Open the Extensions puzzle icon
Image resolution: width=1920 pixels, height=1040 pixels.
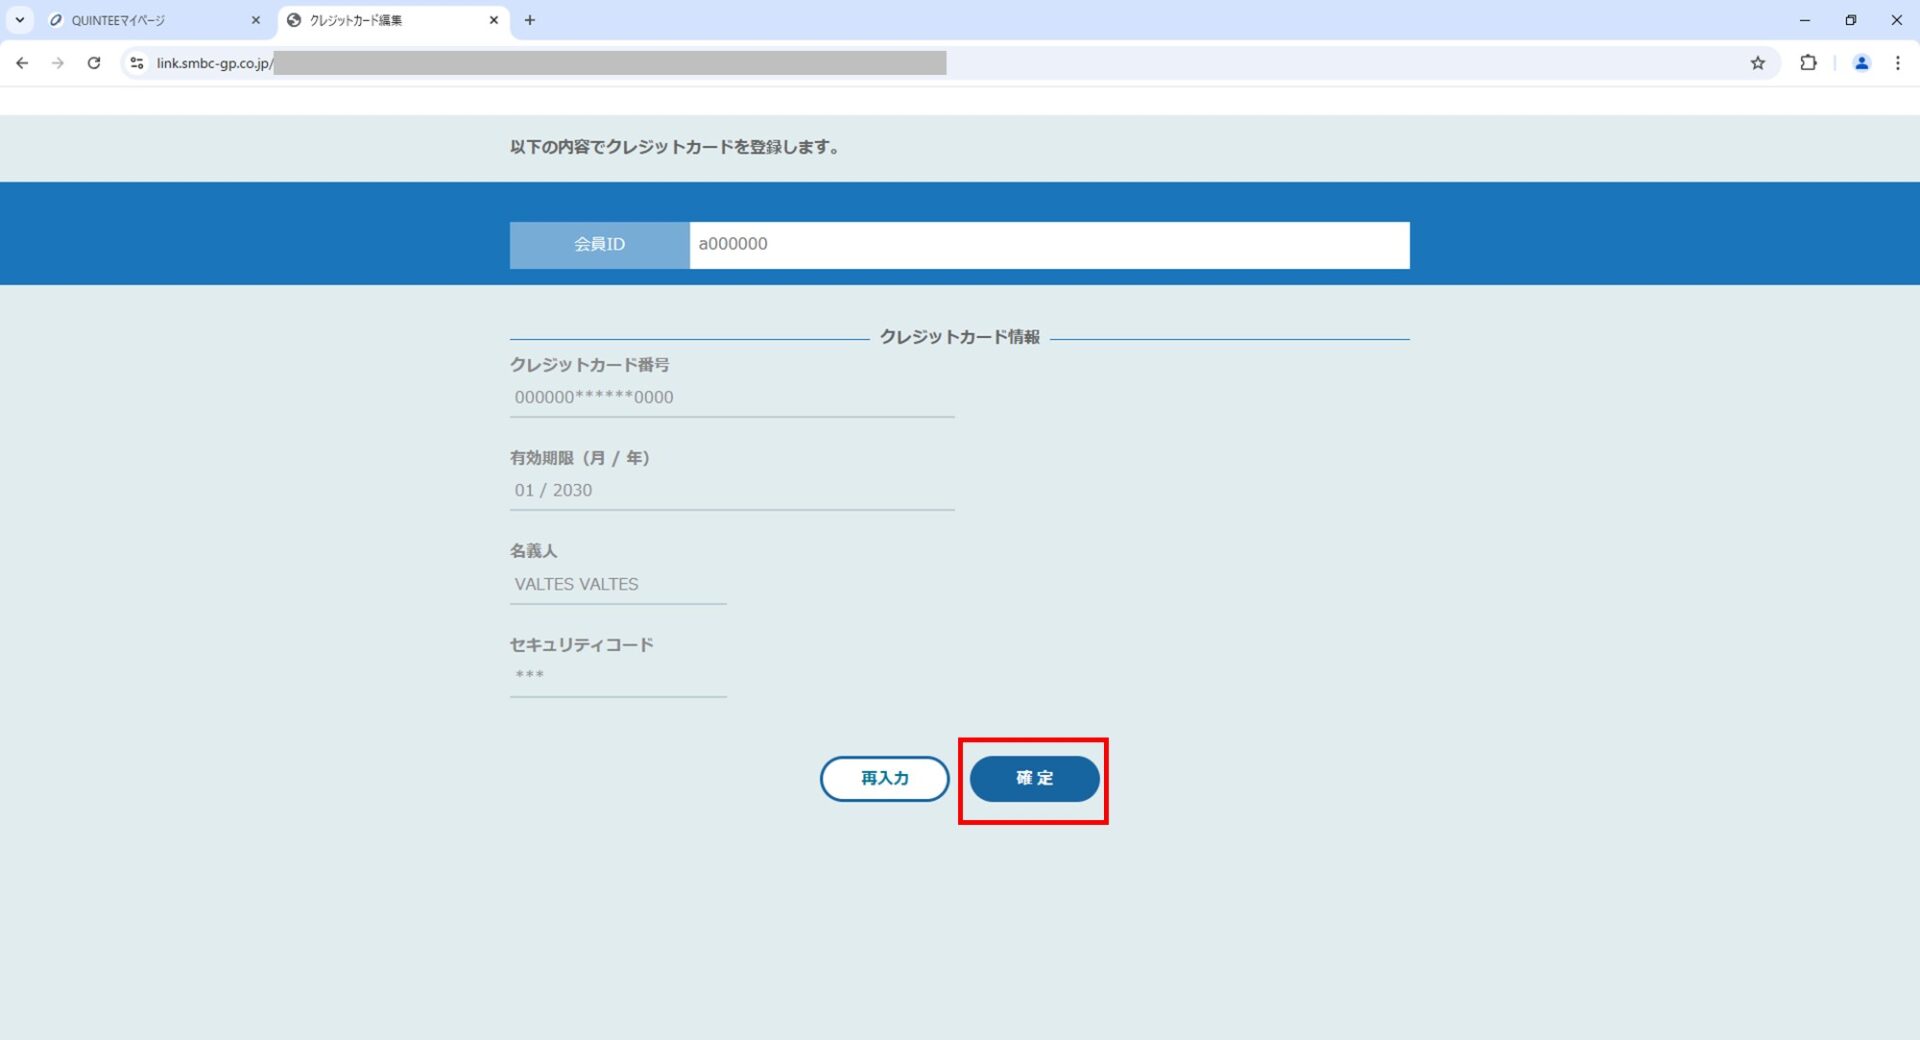pyautogui.click(x=1808, y=63)
